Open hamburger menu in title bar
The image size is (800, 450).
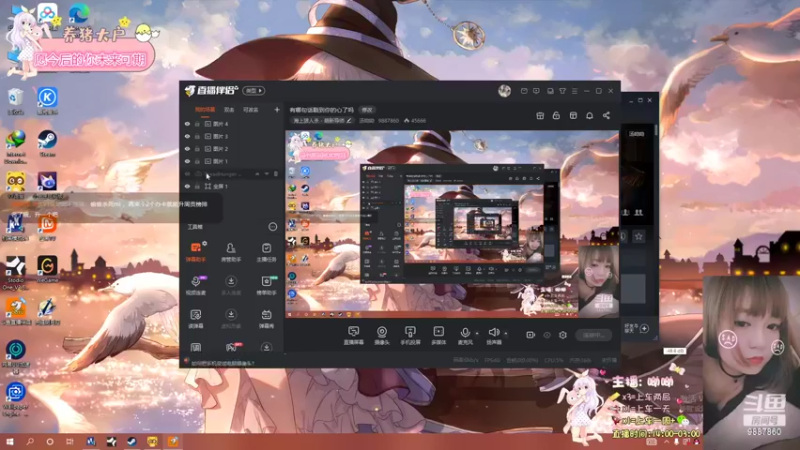(x=574, y=91)
